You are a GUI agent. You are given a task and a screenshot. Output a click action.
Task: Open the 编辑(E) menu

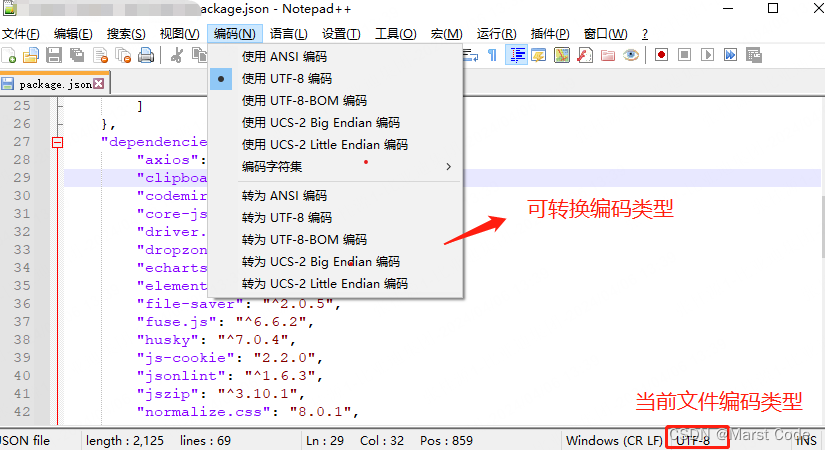coord(73,34)
